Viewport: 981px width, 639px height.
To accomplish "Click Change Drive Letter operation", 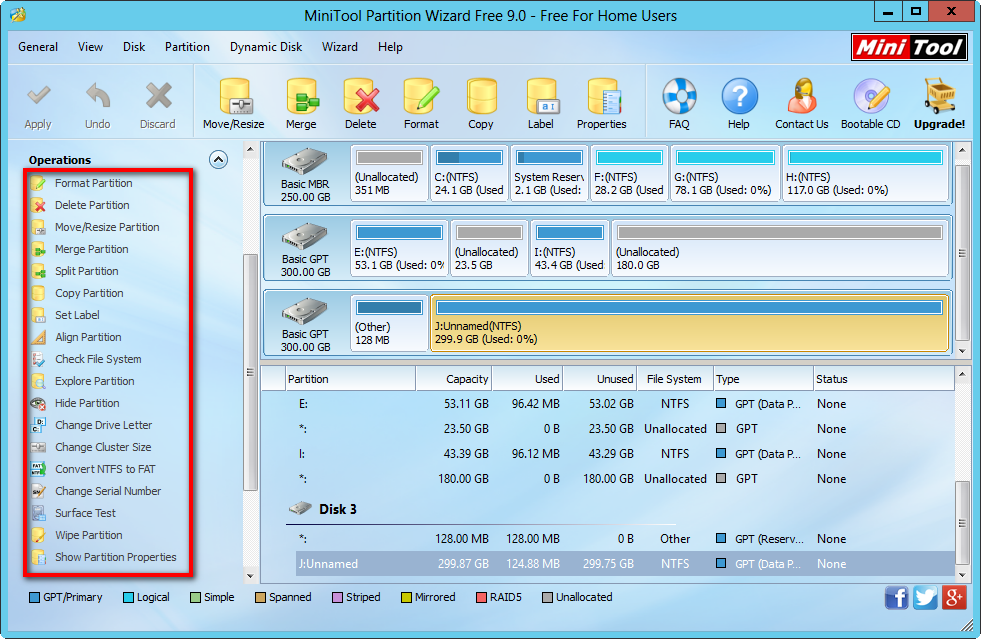I will pyautogui.click(x=103, y=425).
